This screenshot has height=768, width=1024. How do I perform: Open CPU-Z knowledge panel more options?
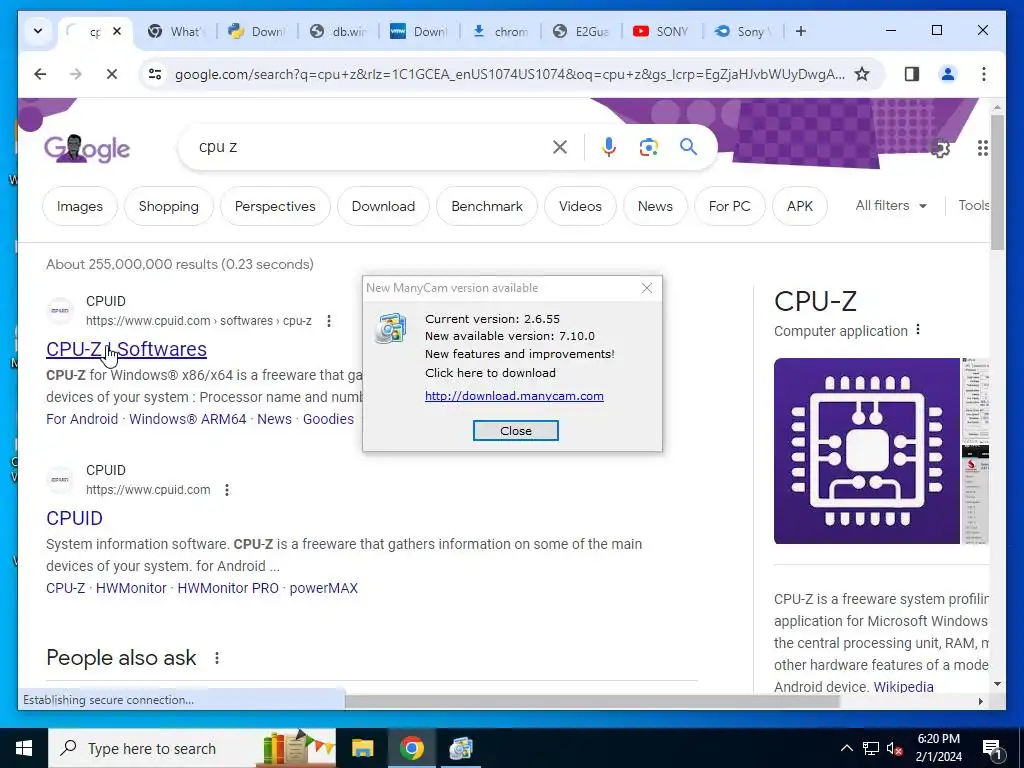coord(918,330)
